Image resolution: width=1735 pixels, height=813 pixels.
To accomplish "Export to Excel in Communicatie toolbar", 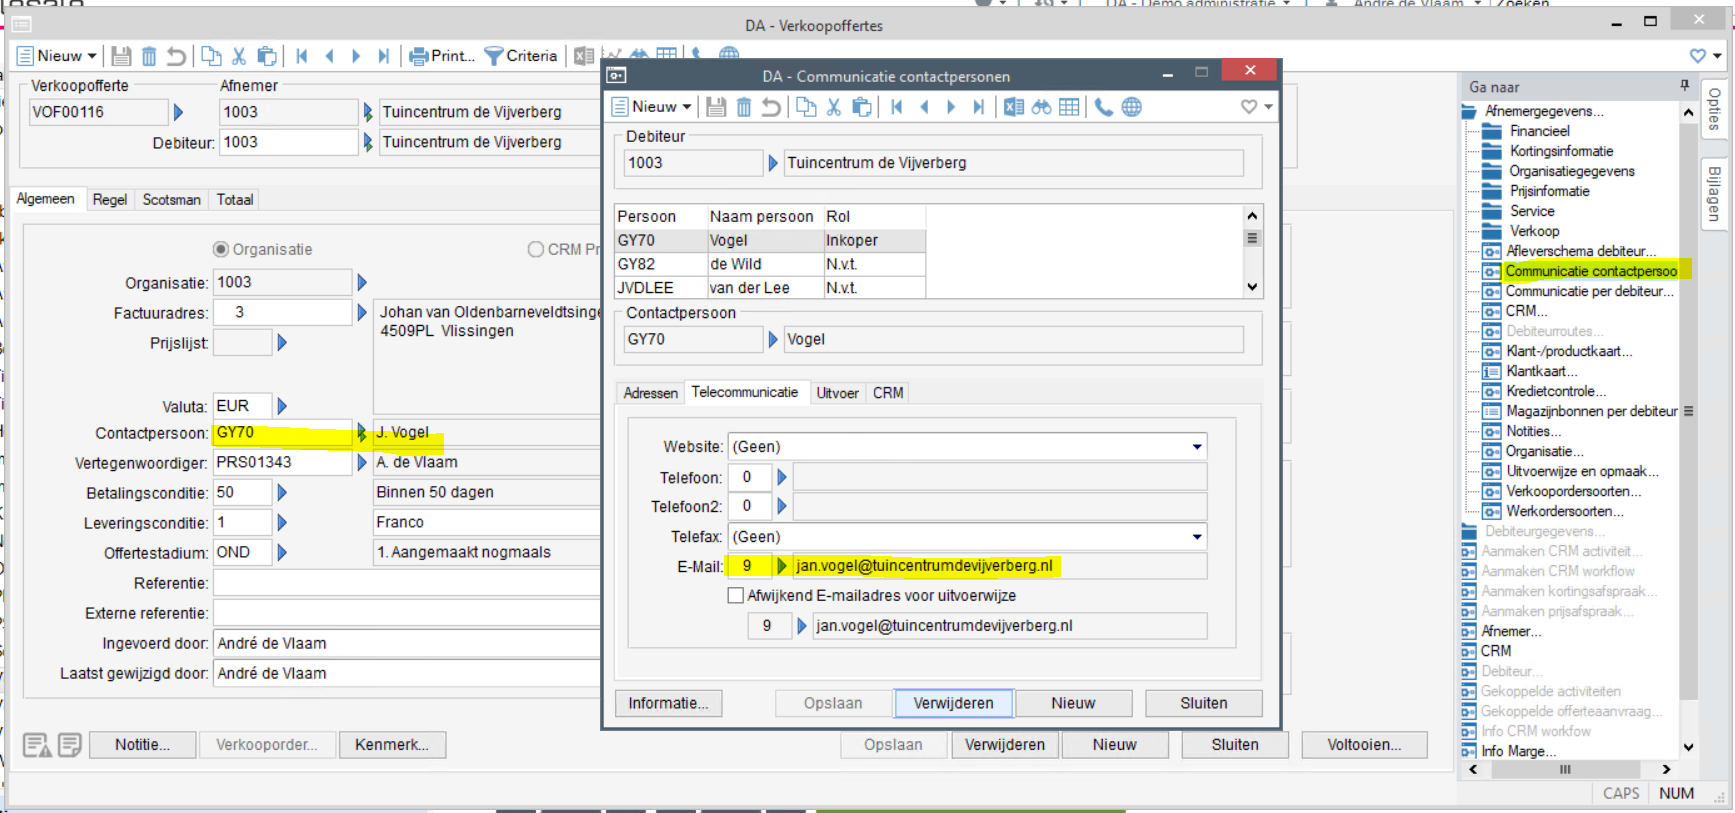I will (1014, 107).
